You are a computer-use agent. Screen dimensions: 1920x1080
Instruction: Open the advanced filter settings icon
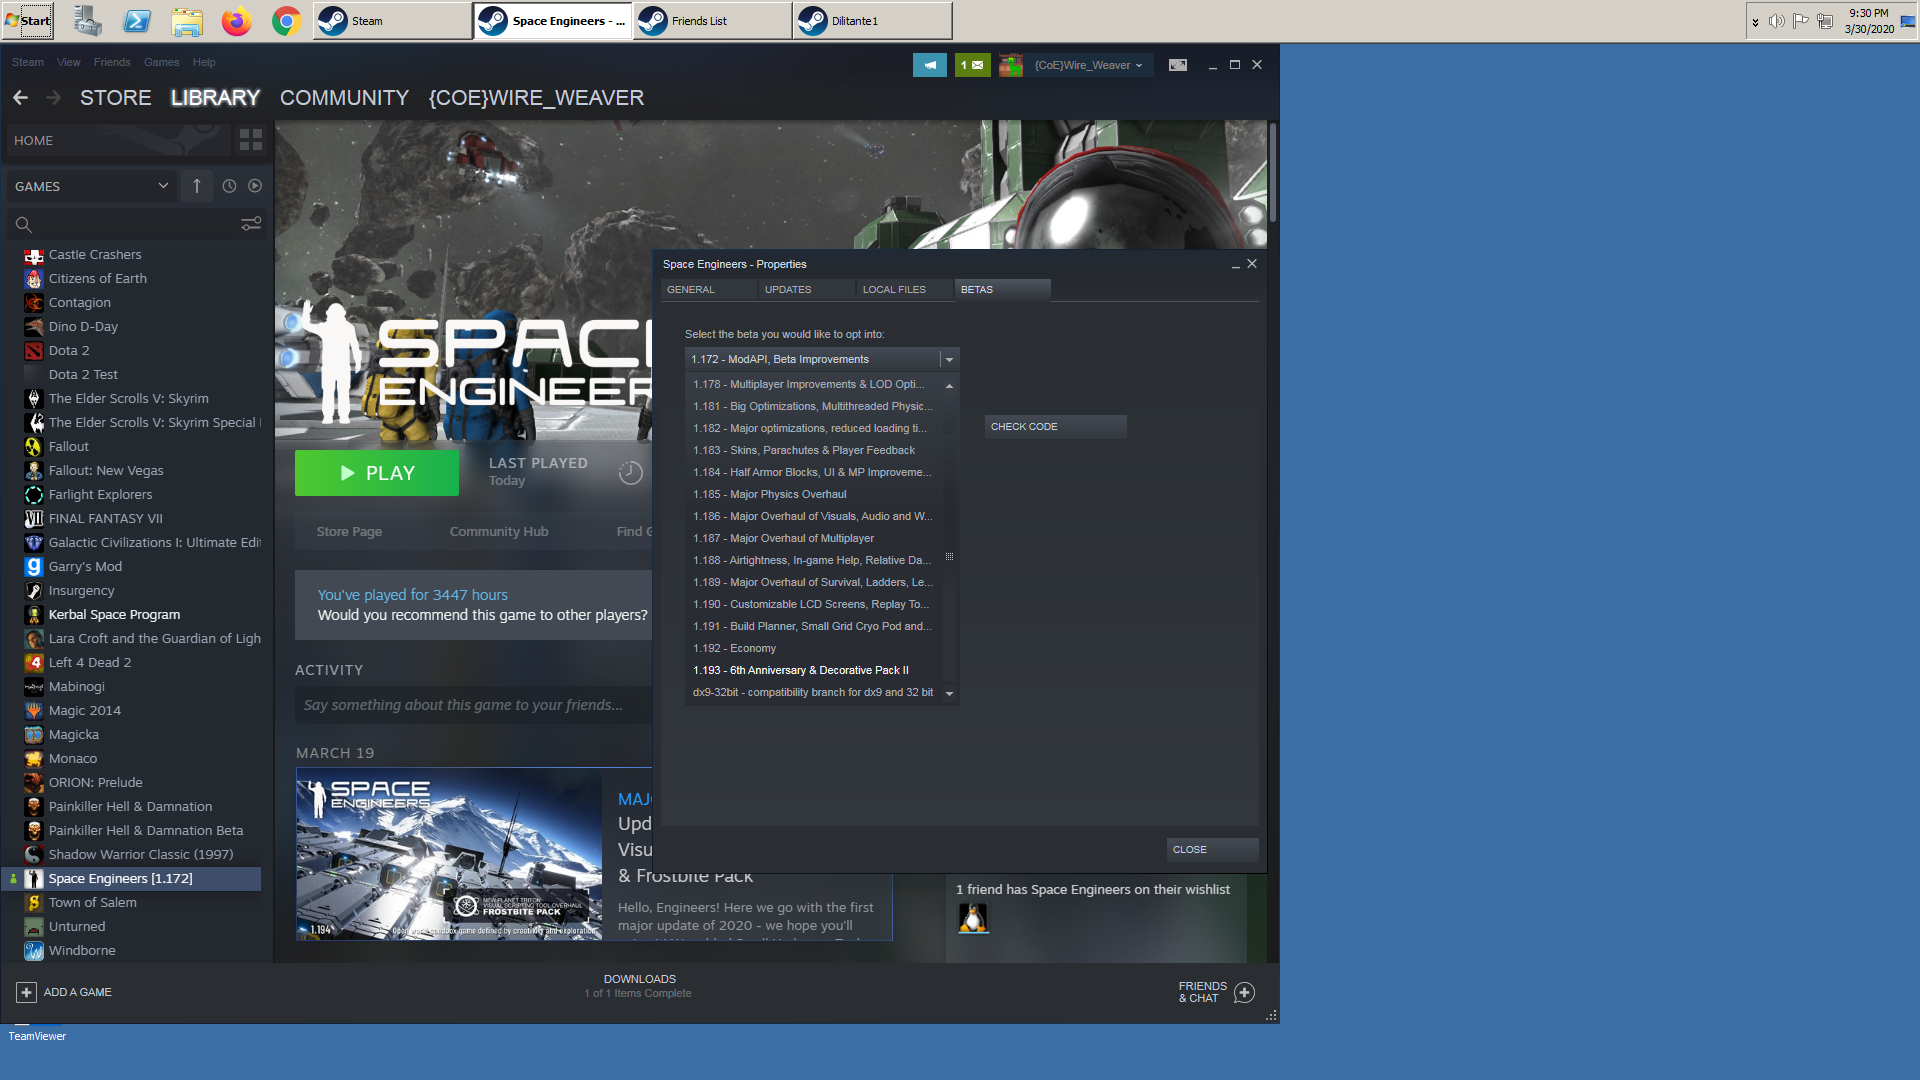[251, 224]
